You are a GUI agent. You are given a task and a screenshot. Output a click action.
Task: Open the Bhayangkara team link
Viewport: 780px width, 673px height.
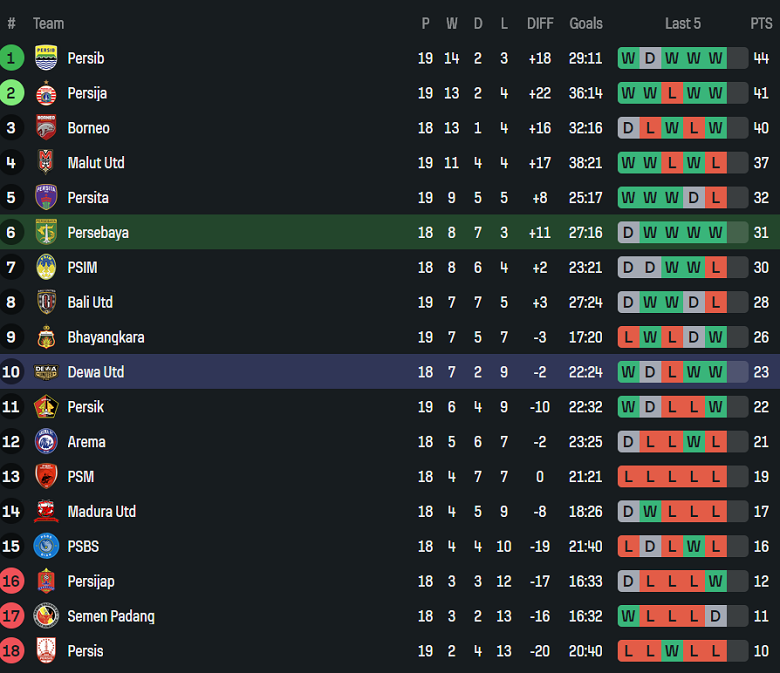(x=106, y=337)
